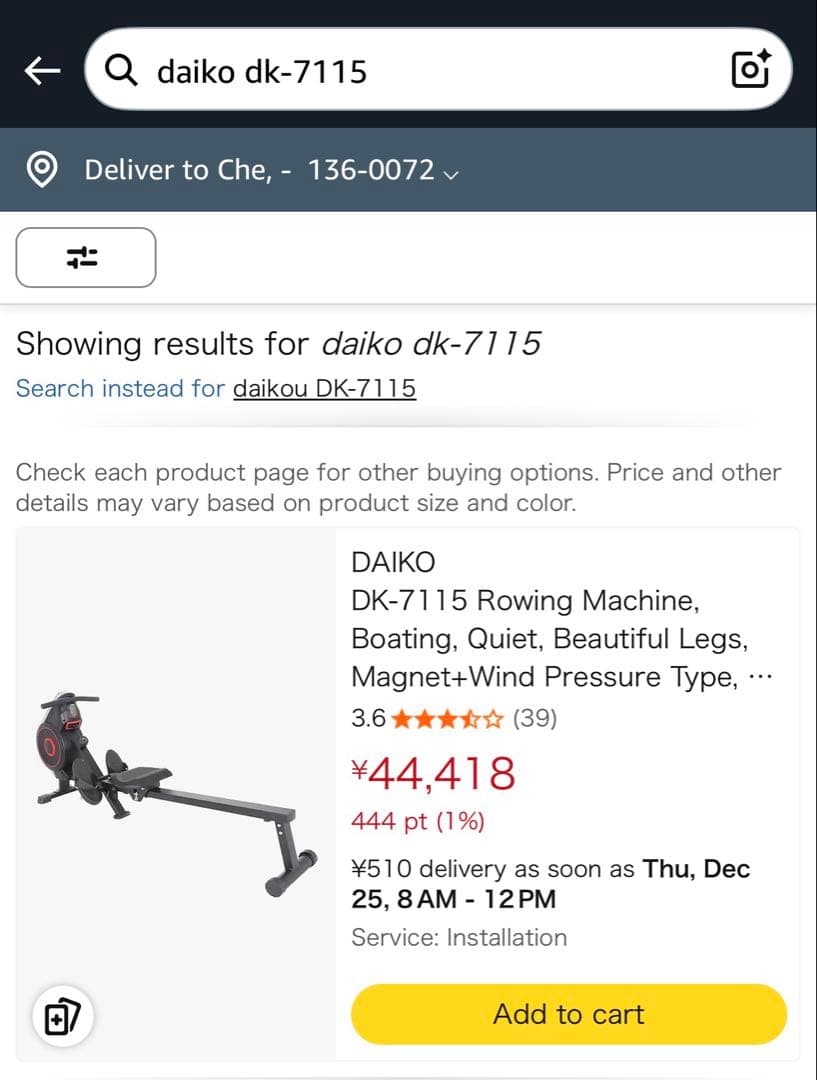Search instead for daikou DK-7115 link

point(324,388)
